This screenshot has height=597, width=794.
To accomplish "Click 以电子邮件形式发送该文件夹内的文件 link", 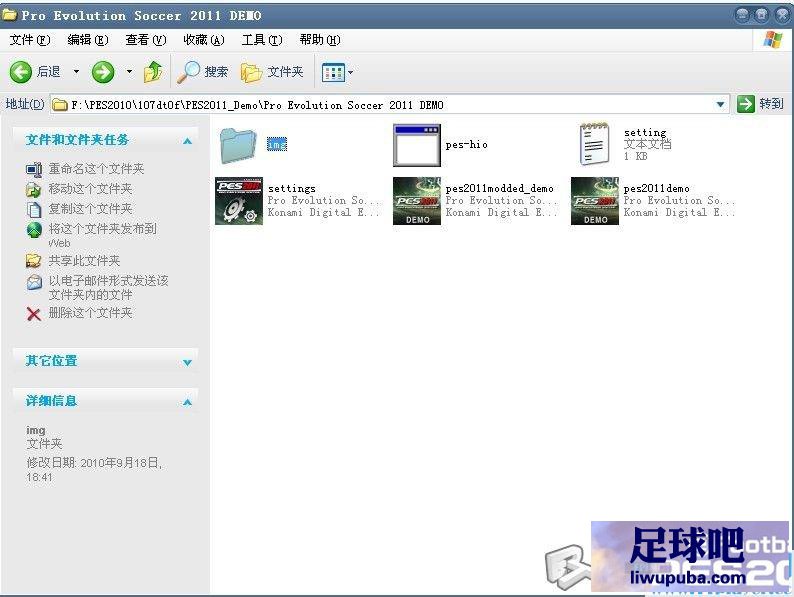I will pos(108,288).
